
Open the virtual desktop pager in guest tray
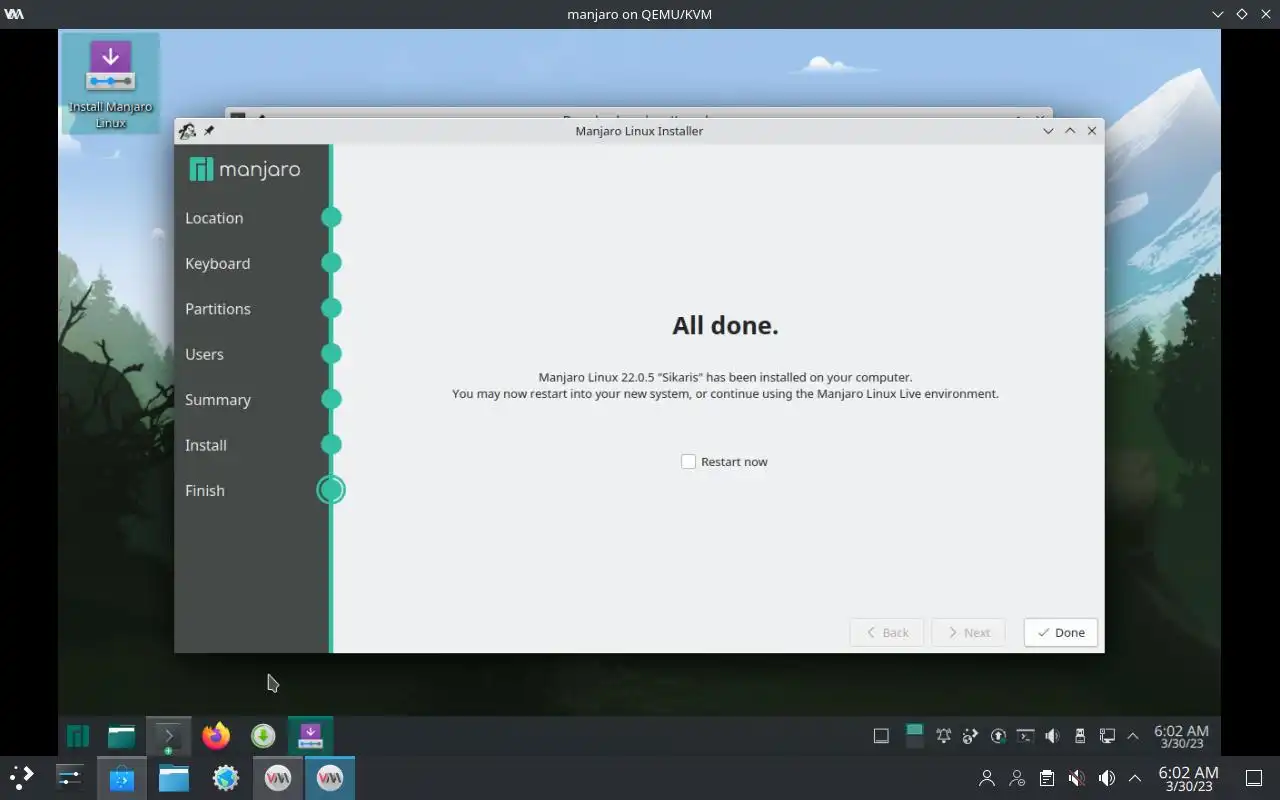914,736
